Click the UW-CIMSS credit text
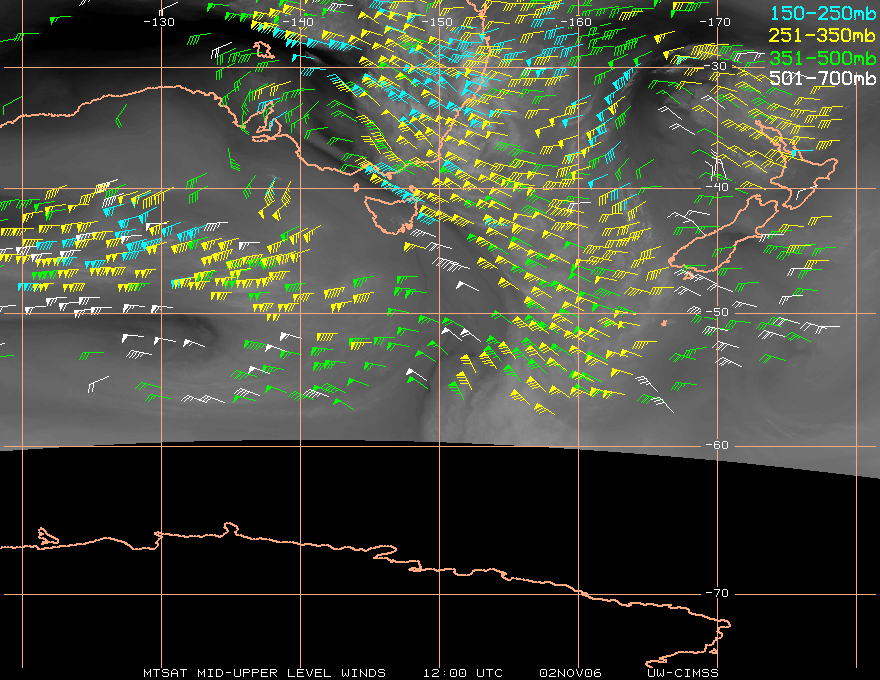880x680 pixels. (x=683, y=672)
